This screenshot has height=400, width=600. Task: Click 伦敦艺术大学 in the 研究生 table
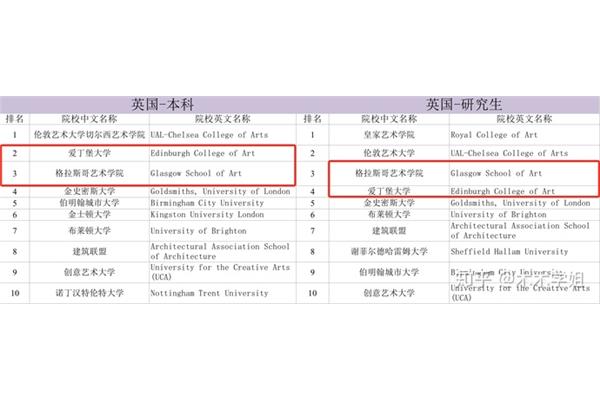click(389, 153)
